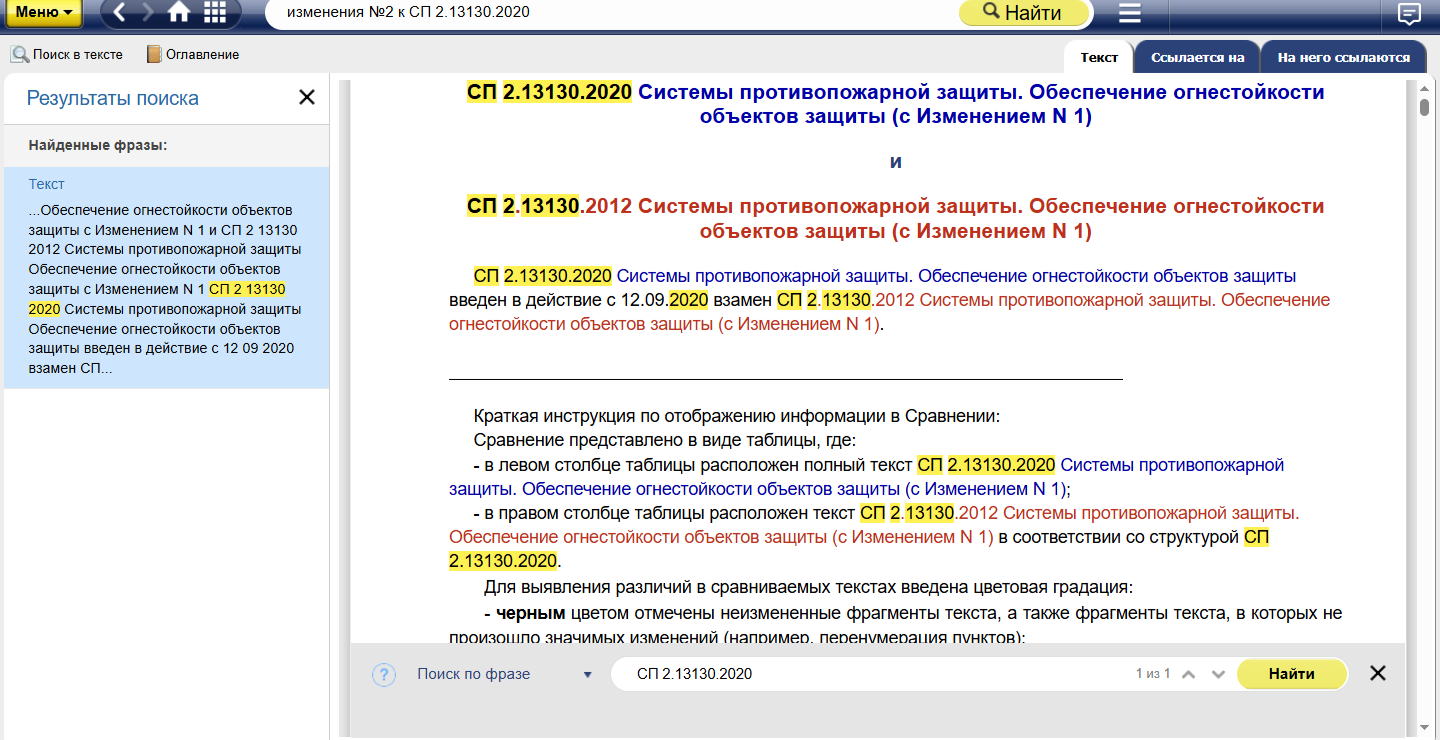The height and width of the screenshot is (740, 1440).
Task: Open Оглавление table of contents
Action: (193, 55)
